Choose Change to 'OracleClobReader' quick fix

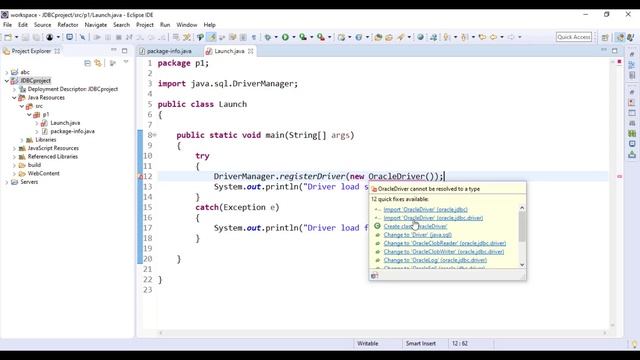click(x=444, y=243)
